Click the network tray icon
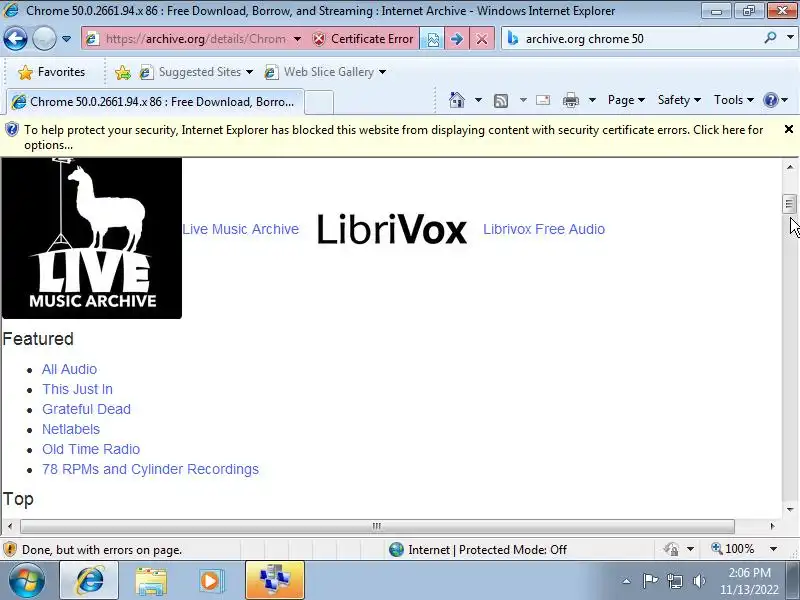The image size is (800, 600). [x=674, y=581]
